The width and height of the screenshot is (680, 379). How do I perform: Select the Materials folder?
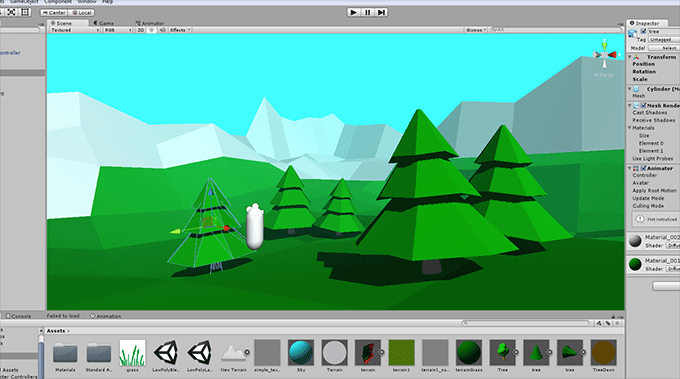pos(65,356)
